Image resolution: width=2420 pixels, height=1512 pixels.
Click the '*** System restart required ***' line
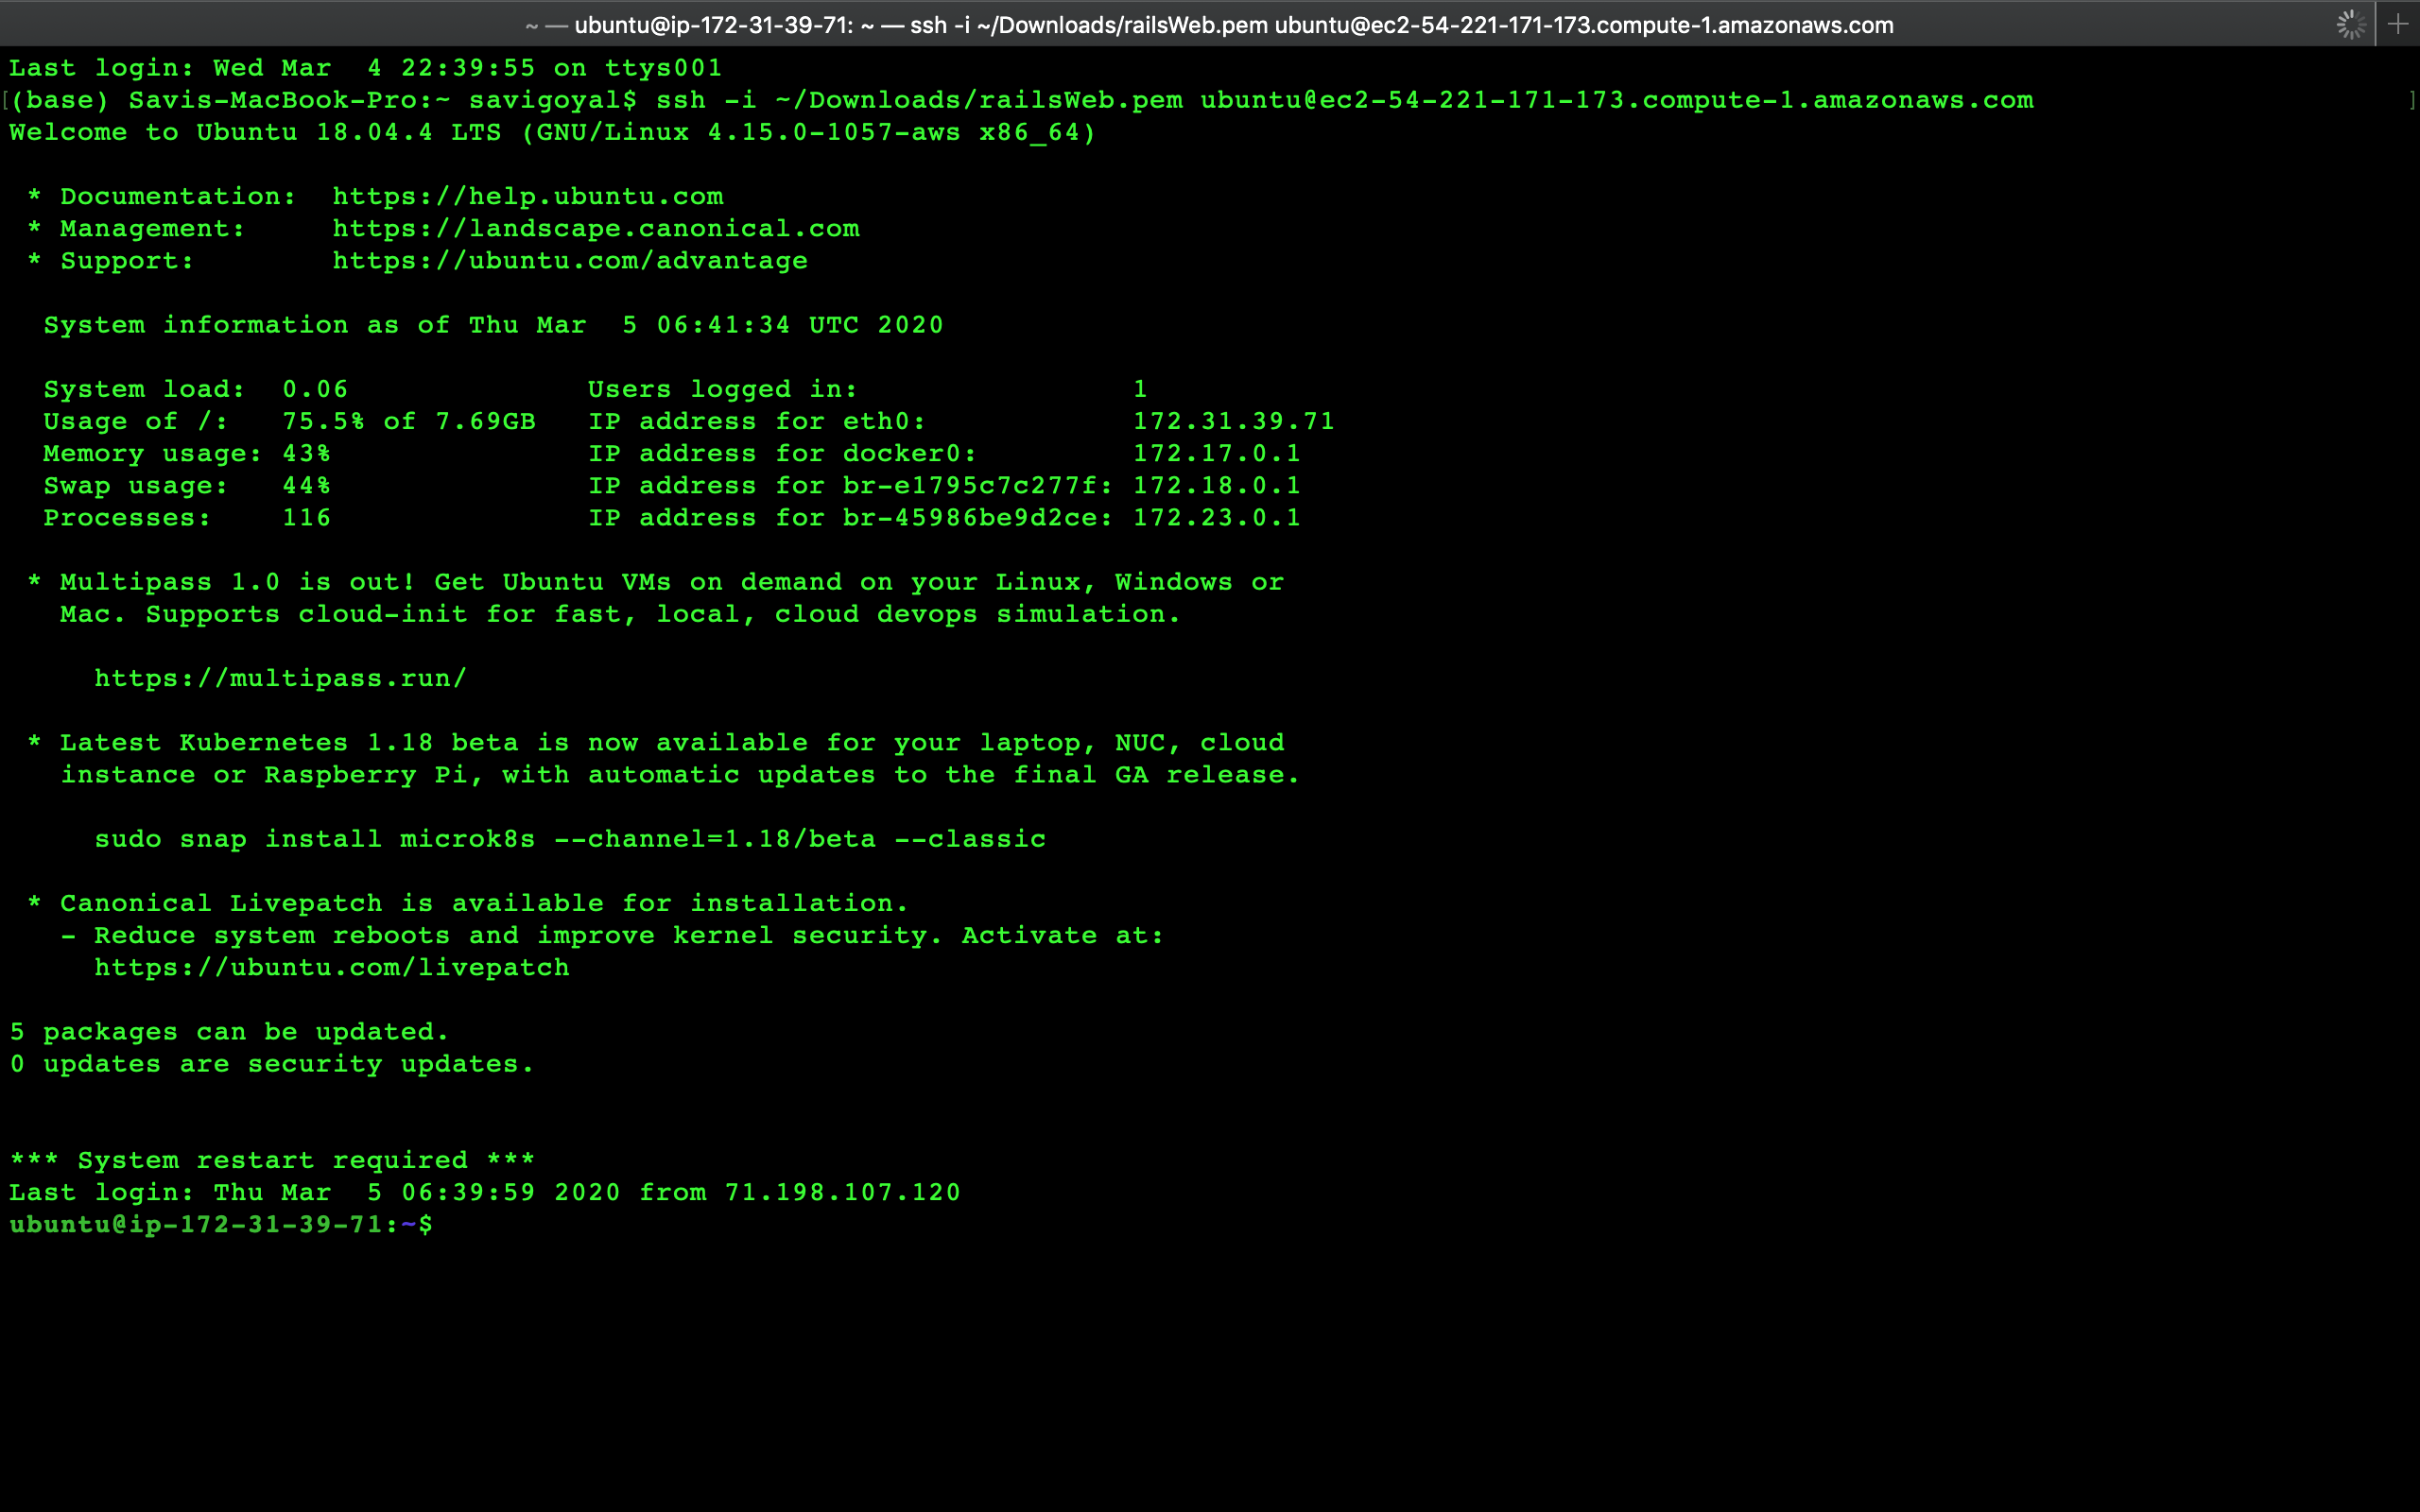tap(272, 1160)
